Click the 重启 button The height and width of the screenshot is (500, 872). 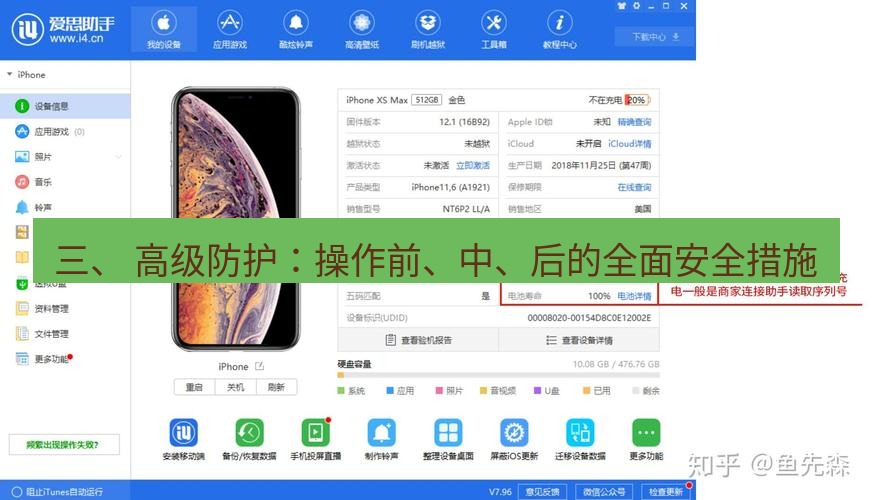pyautogui.click(x=194, y=387)
